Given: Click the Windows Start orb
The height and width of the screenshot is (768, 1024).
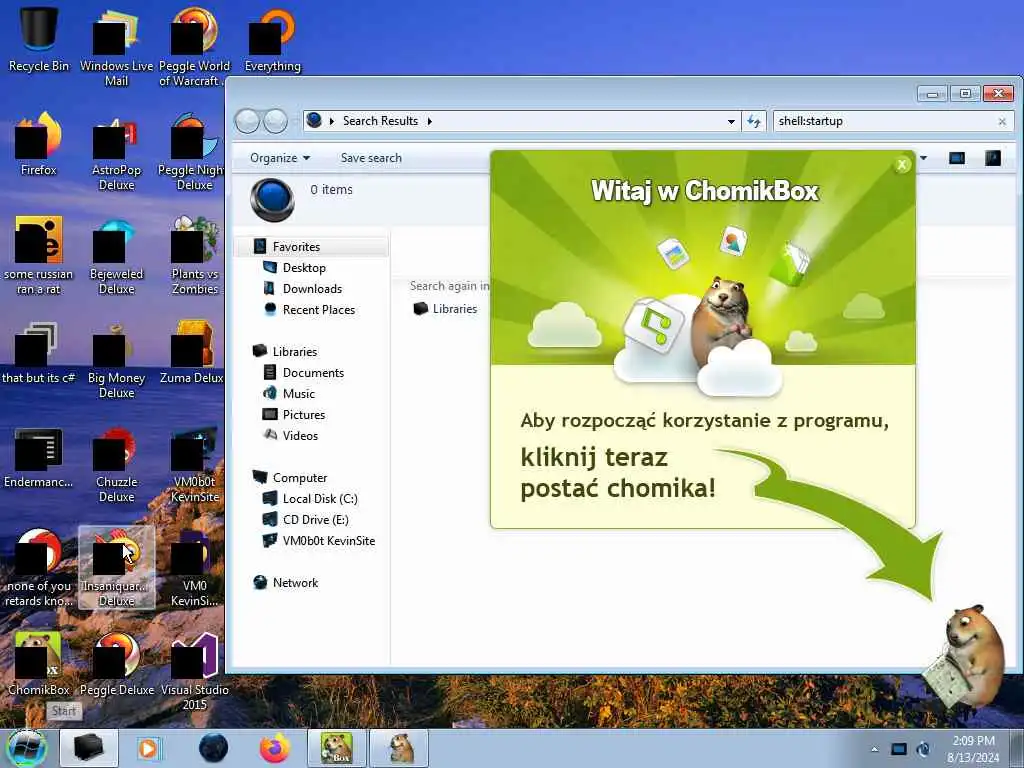Looking at the screenshot, I should click(27, 748).
